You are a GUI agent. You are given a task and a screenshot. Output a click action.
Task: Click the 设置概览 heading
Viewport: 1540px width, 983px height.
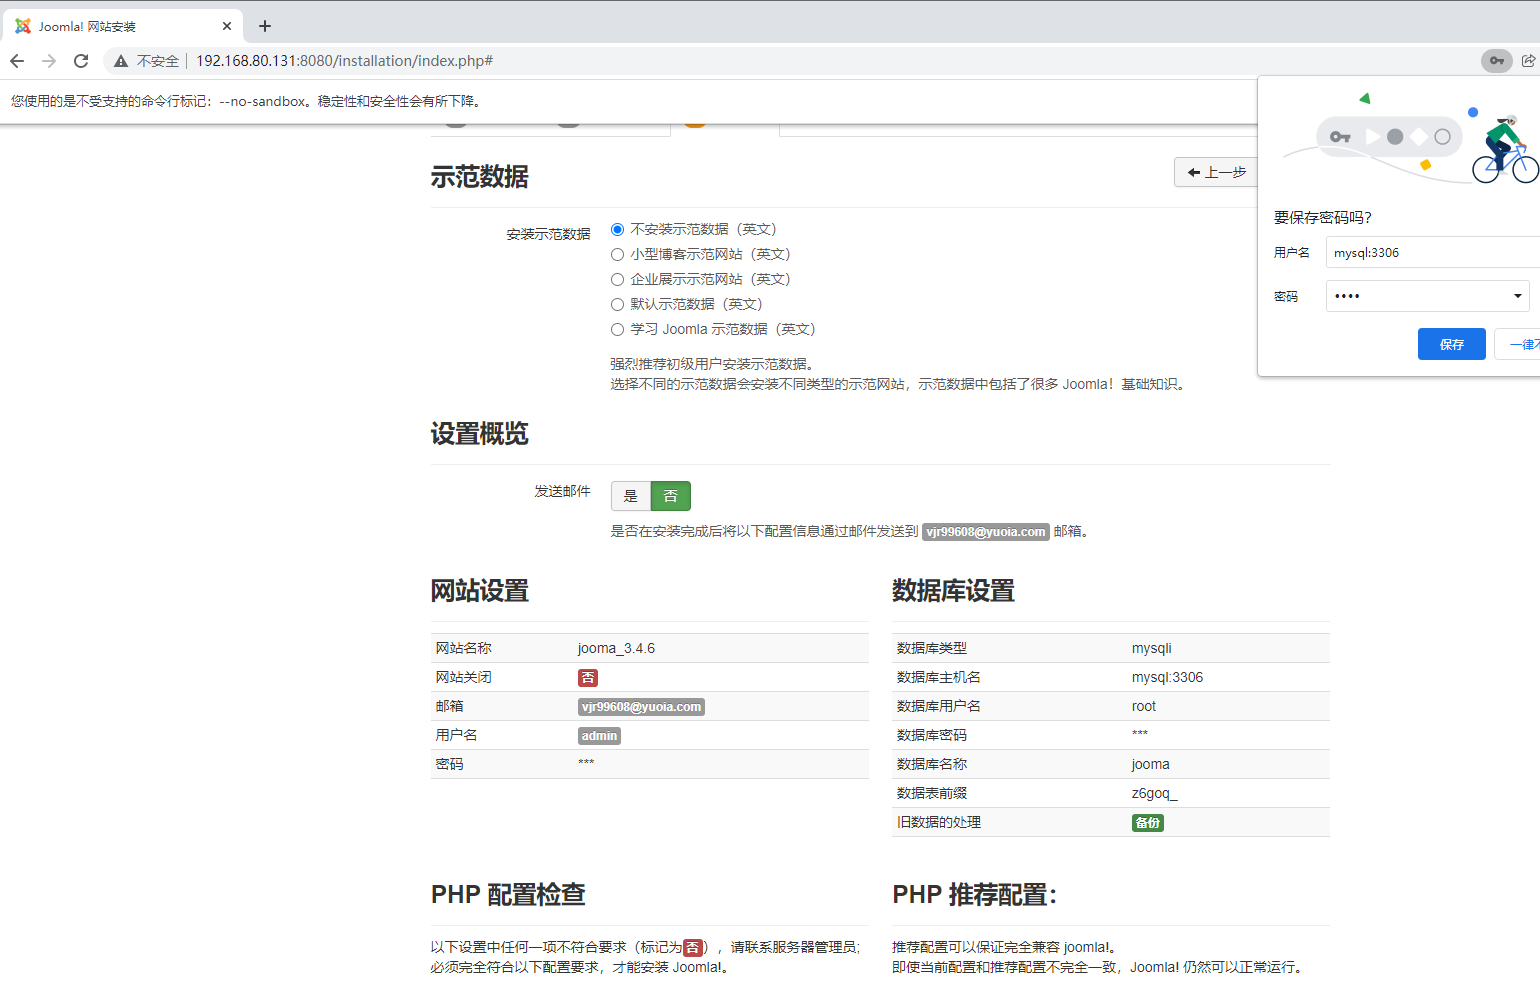[480, 434]
